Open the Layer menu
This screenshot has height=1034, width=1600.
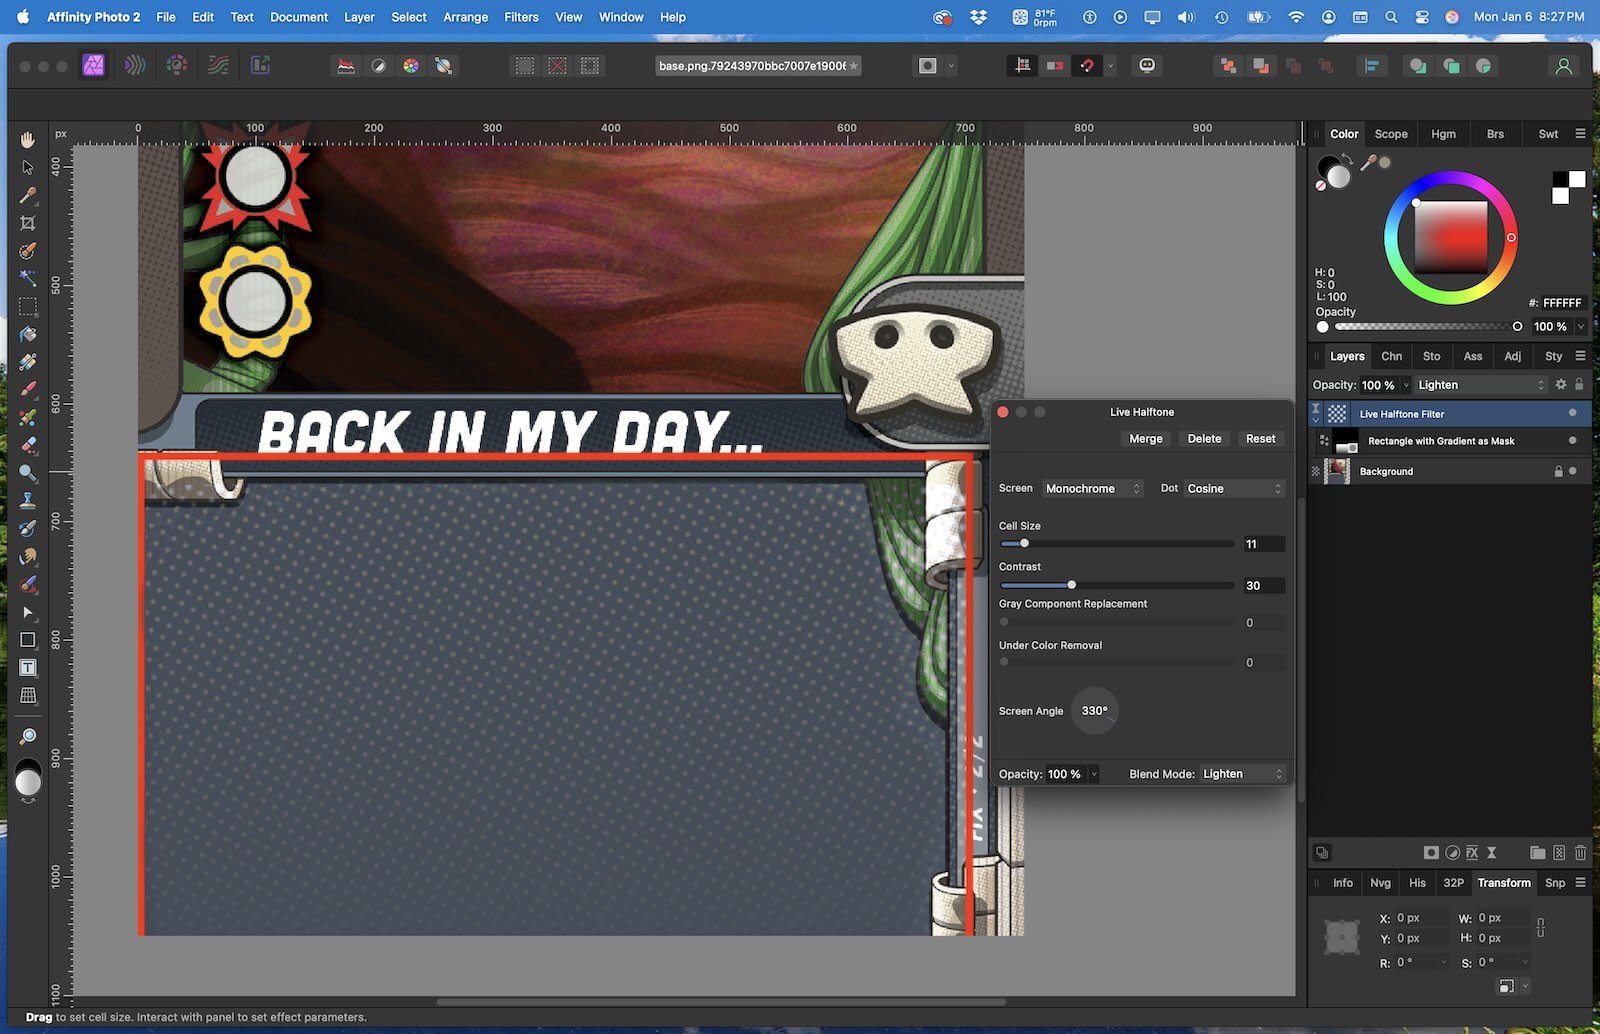359,17
